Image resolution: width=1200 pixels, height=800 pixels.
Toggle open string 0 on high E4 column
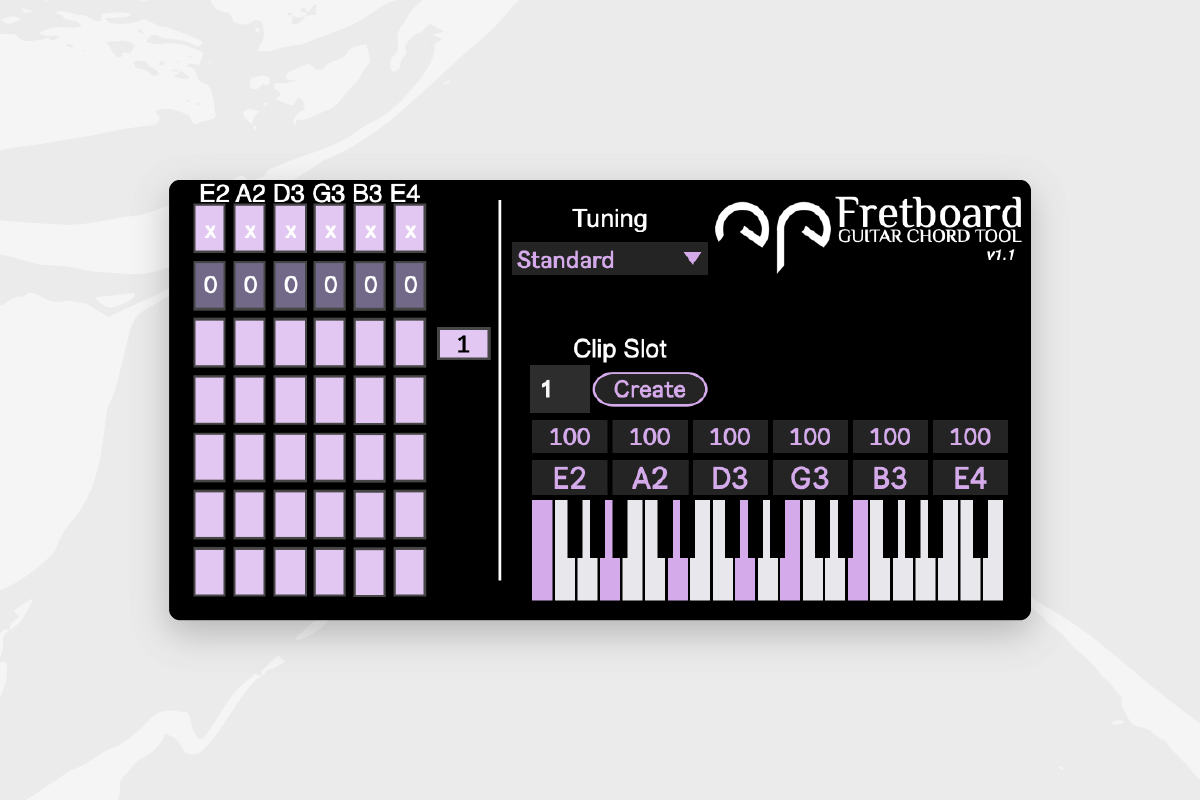(x=410, y=286)
